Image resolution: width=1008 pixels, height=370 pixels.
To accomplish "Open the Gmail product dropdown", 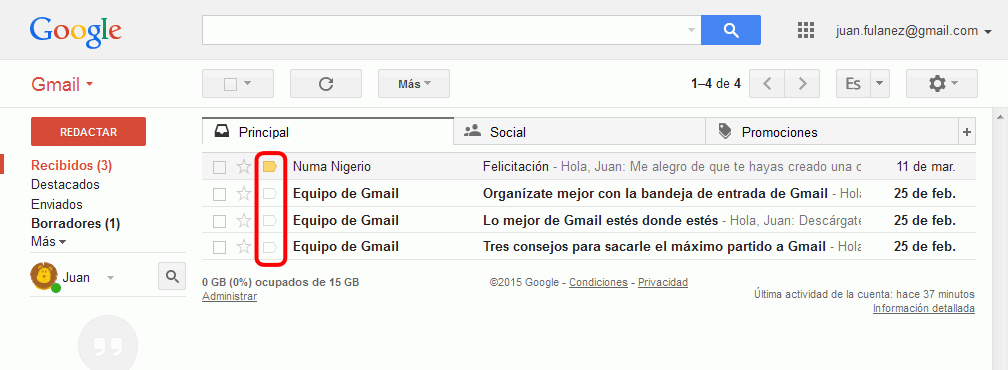I will coord(62,84).
